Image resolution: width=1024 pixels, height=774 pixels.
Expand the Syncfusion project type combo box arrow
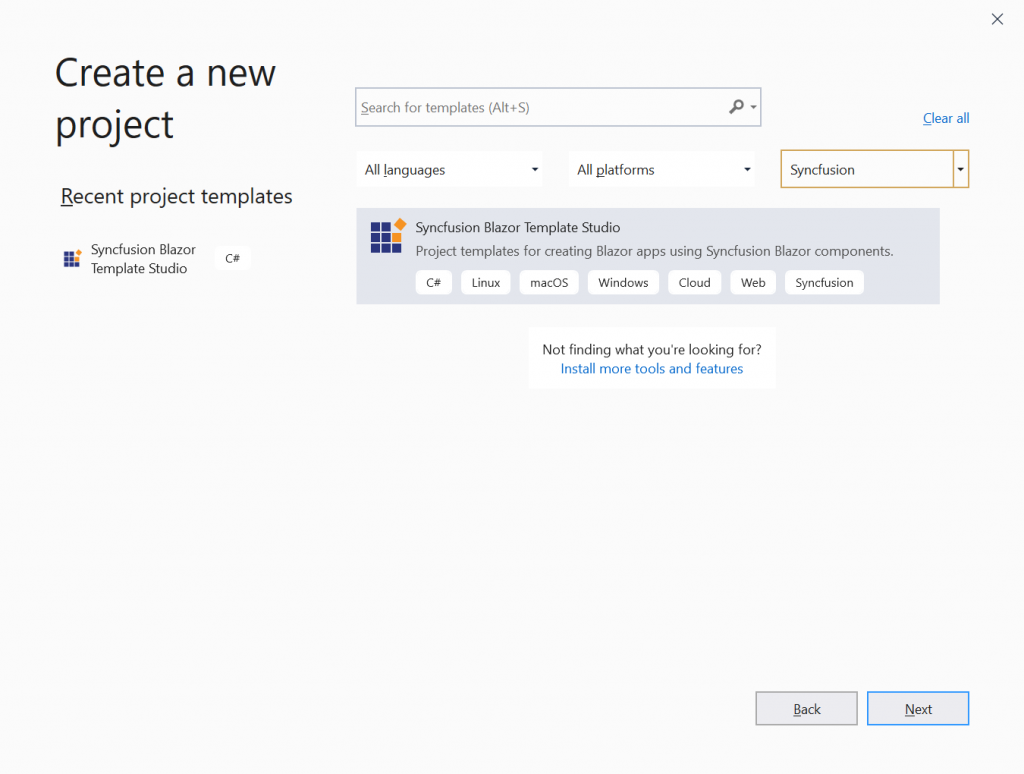[x=961, y=169]
